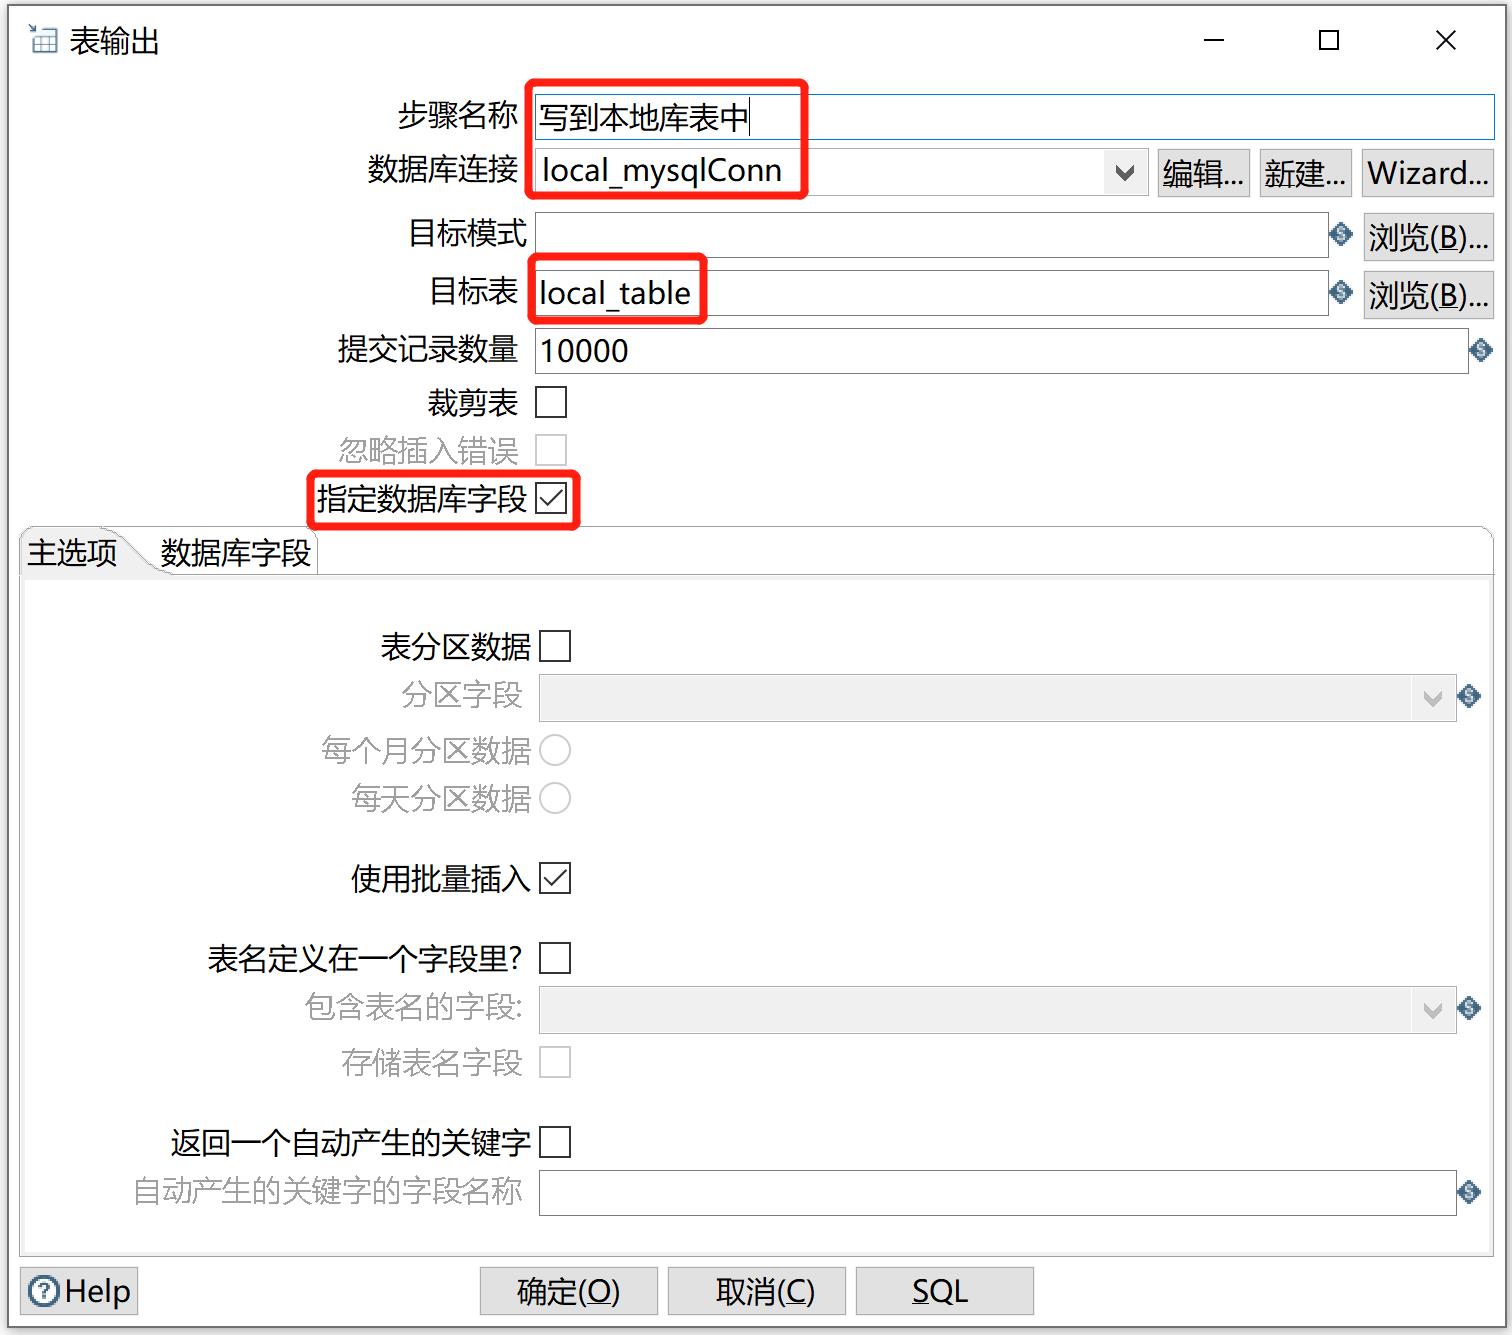
Task: Click the 编辑... button
Action: click(x=1204, y=173)
